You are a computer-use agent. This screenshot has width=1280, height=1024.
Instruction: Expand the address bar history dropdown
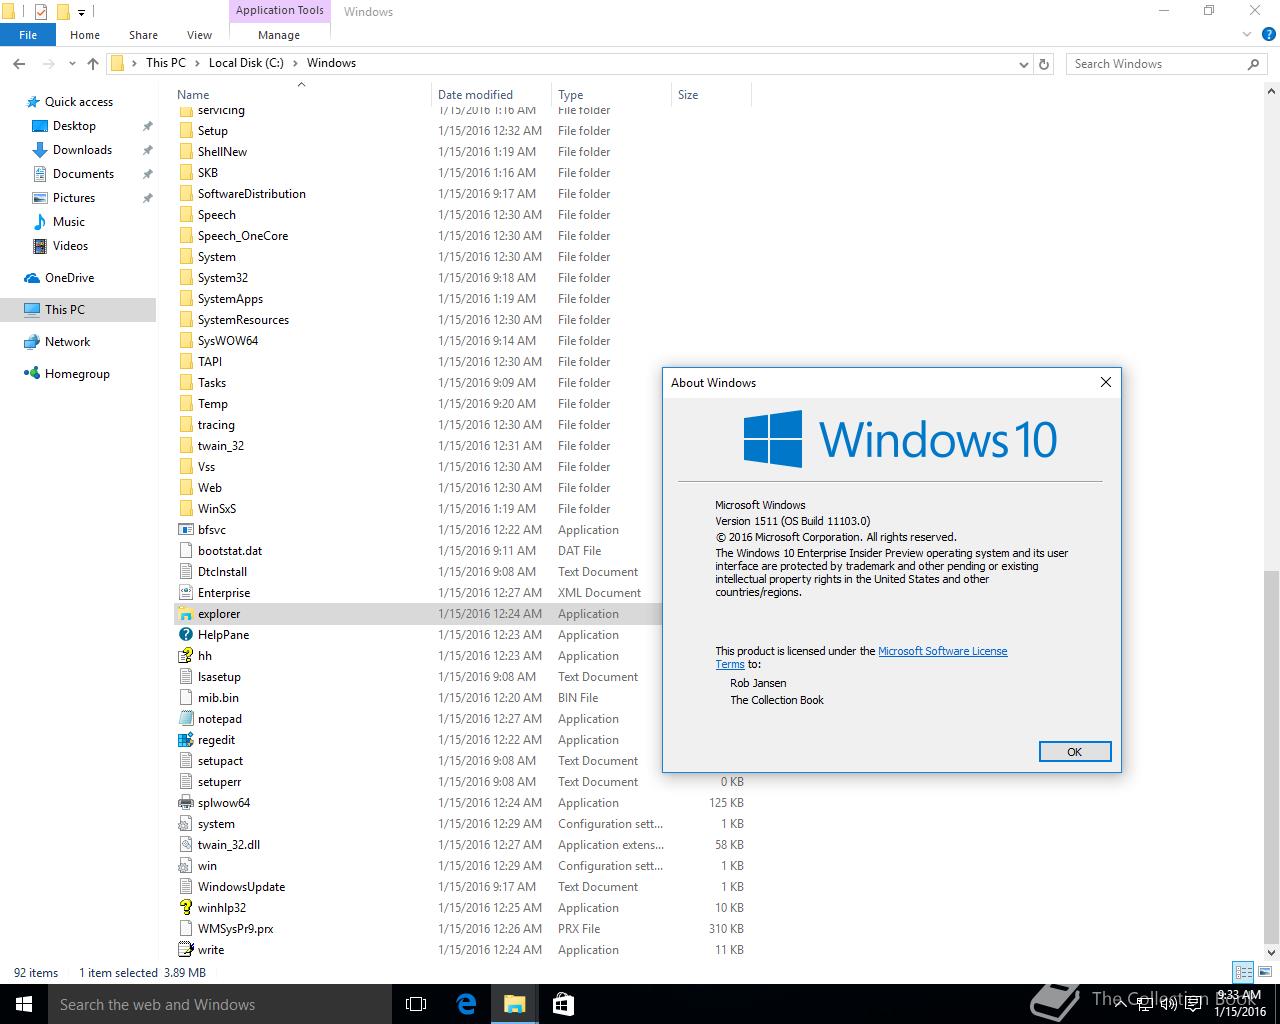coord(1023,64)
